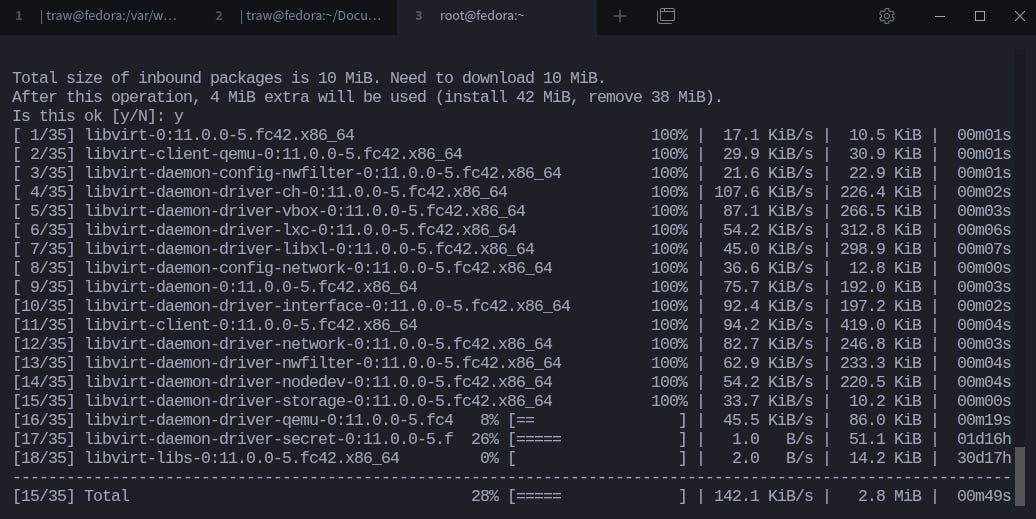
Task: Click the 'After this operation' line
Action: tap(367, 97)
